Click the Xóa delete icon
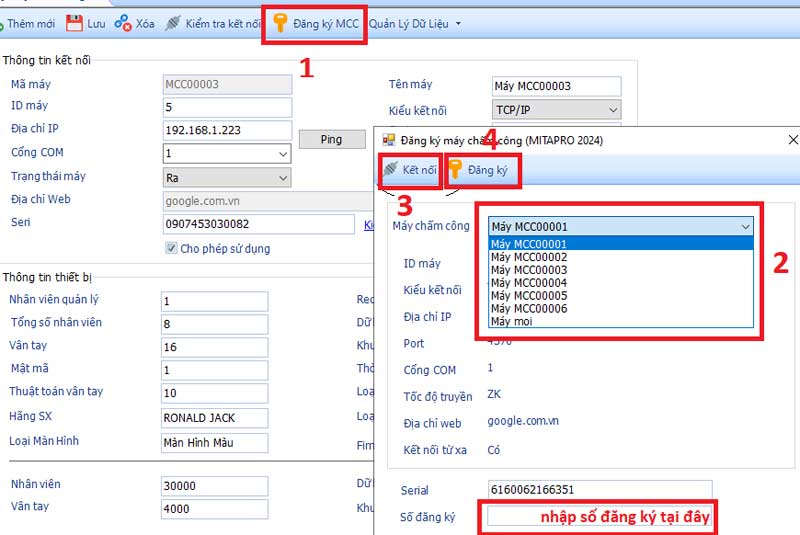This screenshot has width=800, height=535. pos(123,22)
